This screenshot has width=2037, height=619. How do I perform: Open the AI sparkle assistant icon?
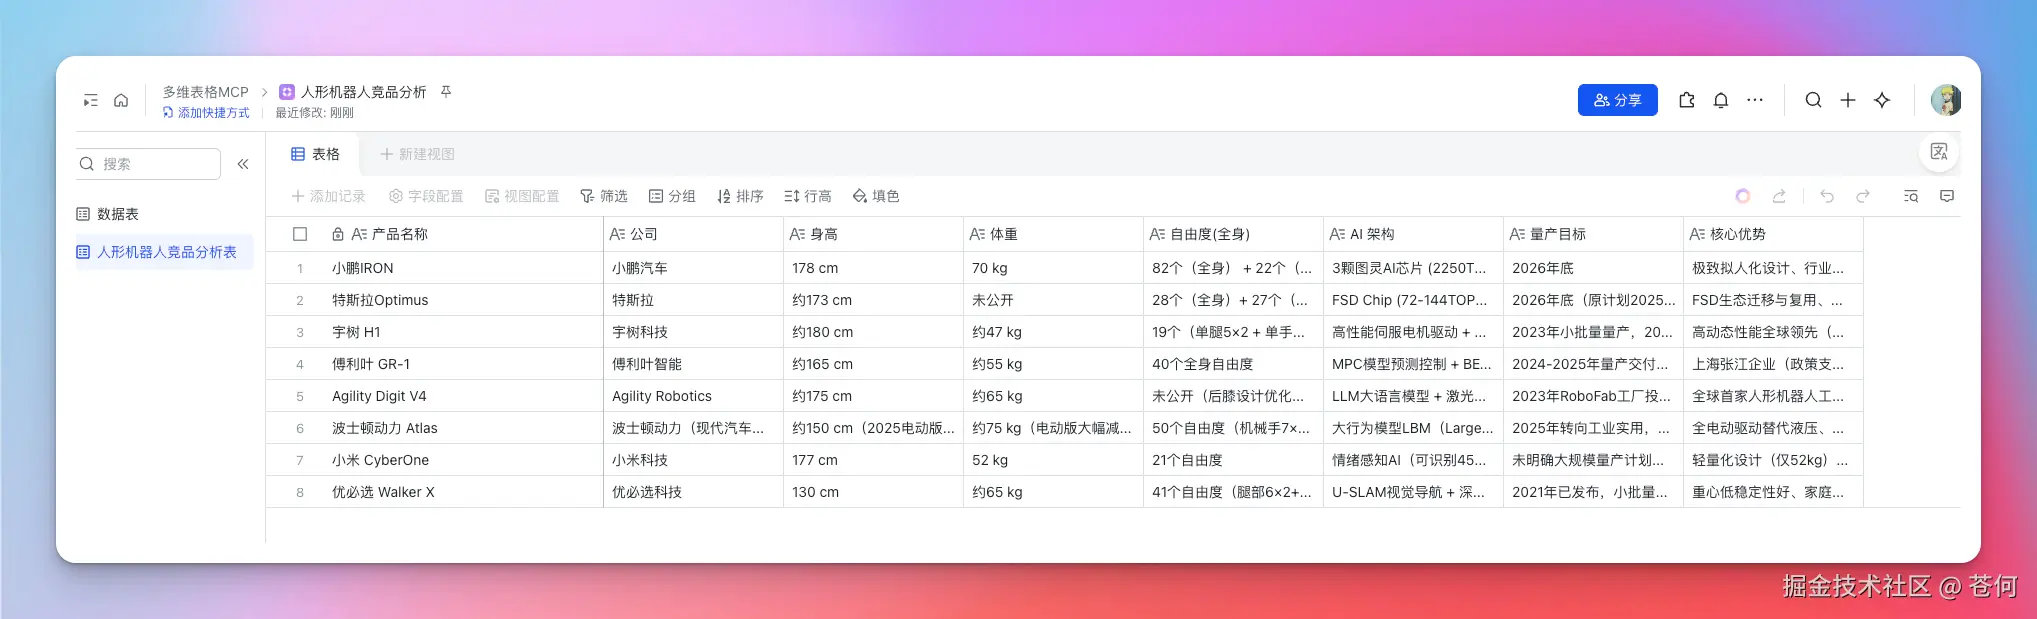point(1882,100)
